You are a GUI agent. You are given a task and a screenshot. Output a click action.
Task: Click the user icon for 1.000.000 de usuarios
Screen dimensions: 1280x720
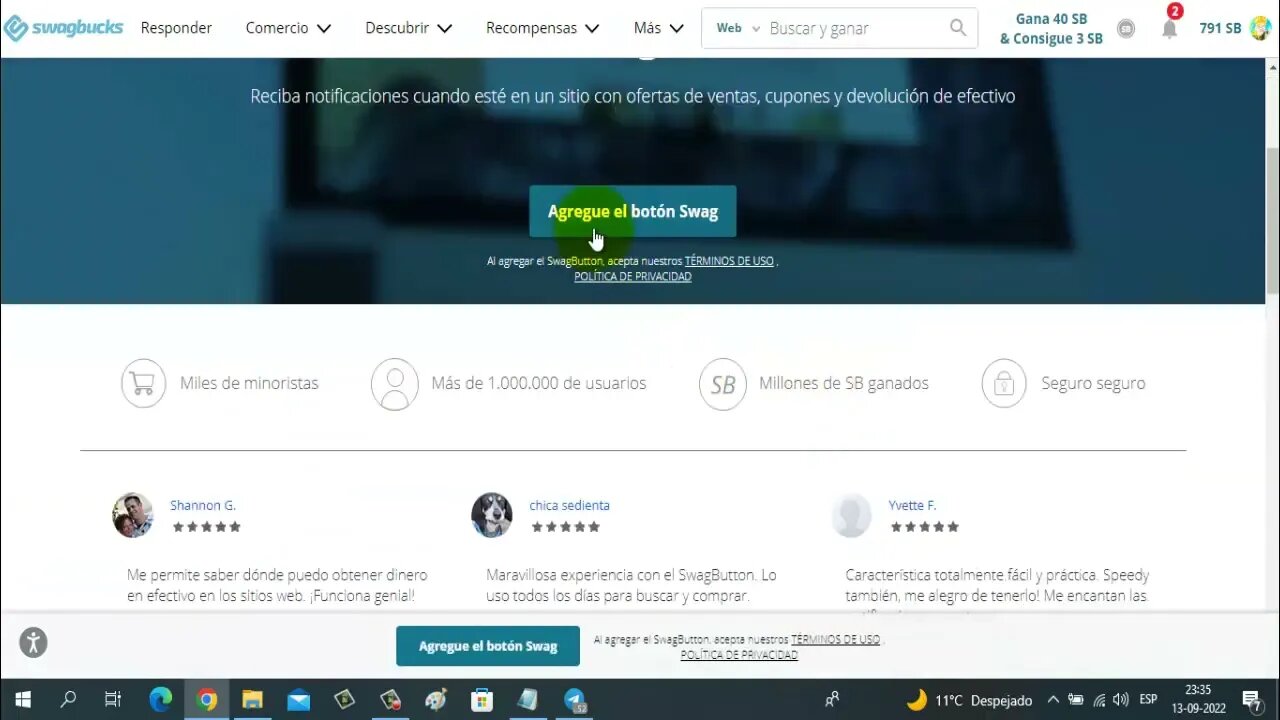[395, 384]
